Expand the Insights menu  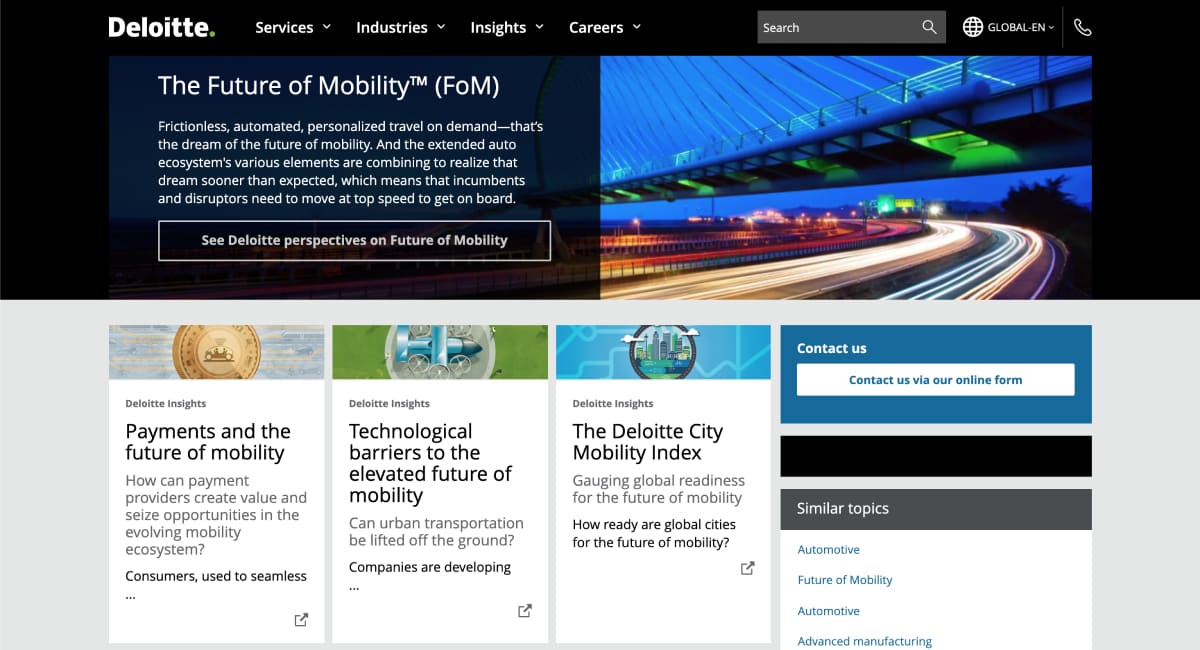(x=507, y=27)
